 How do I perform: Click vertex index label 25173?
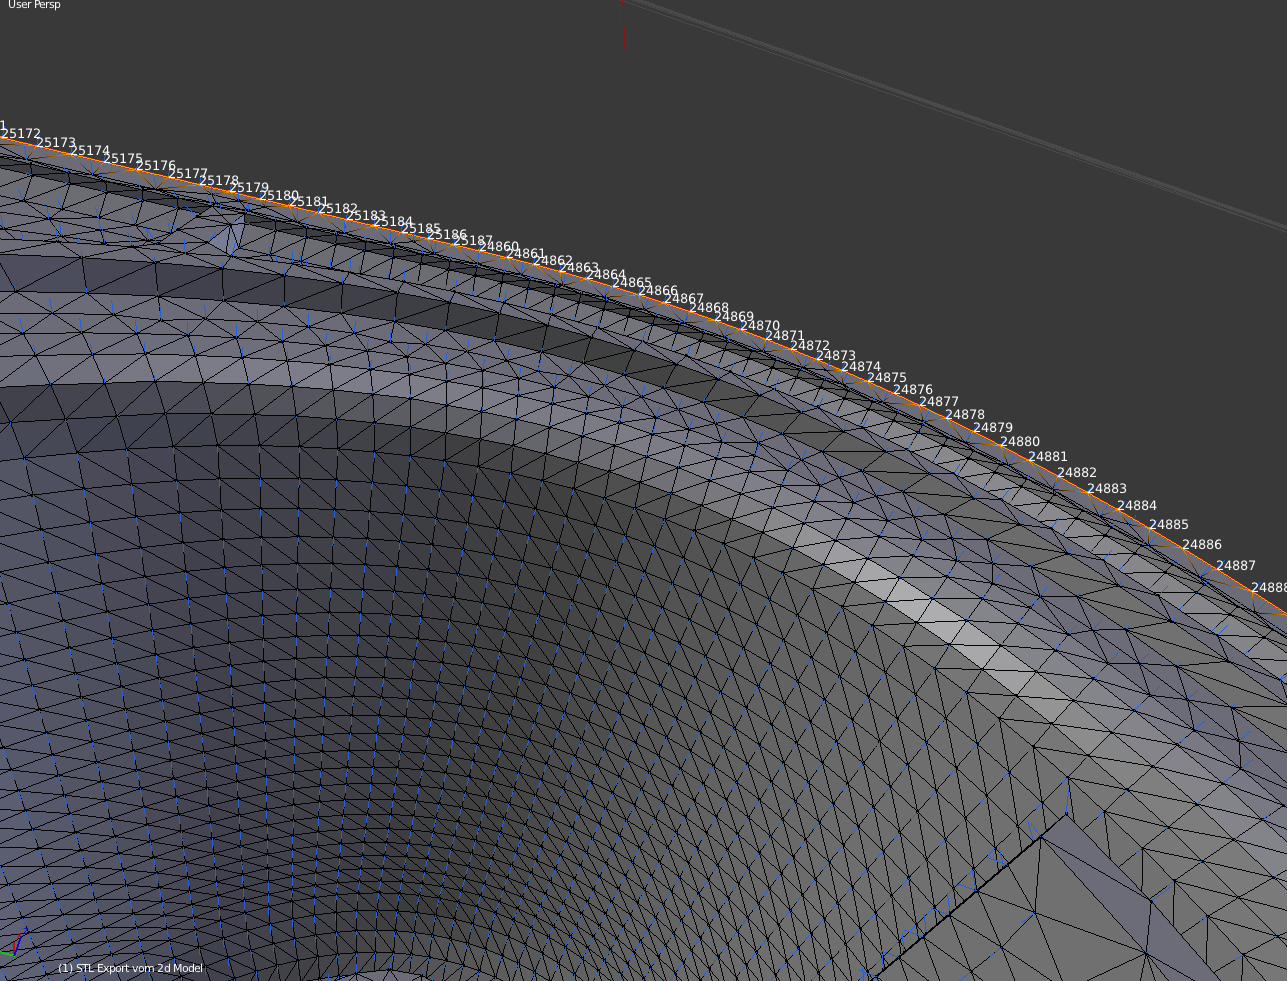point(55,143)
